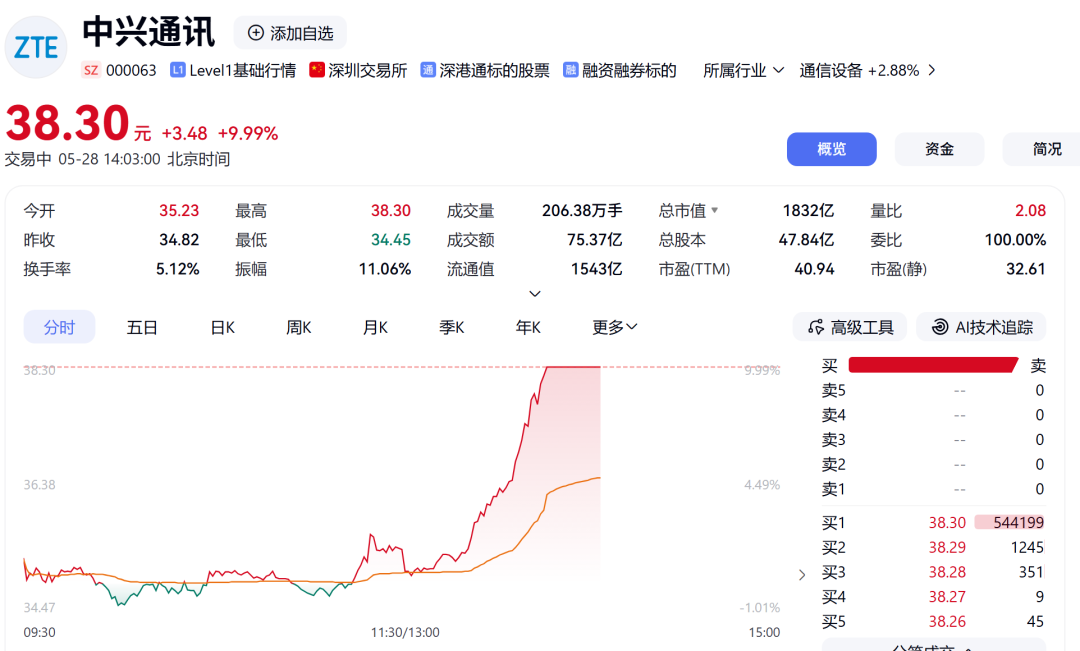
Task: Select the 五日 chart tab
Action: (142, 327)
